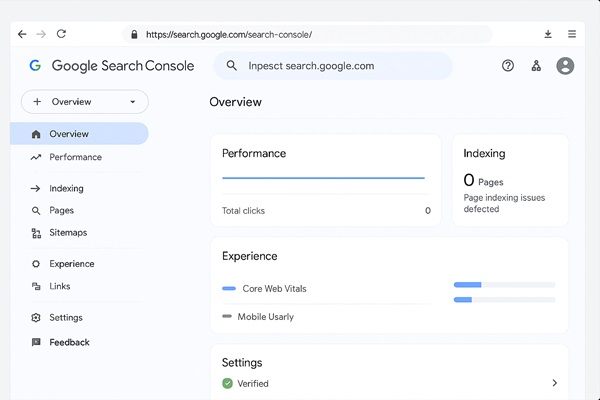600x400 pixels.
Task: Go to Pages in the sidebar
Action: tap(61, 210)
